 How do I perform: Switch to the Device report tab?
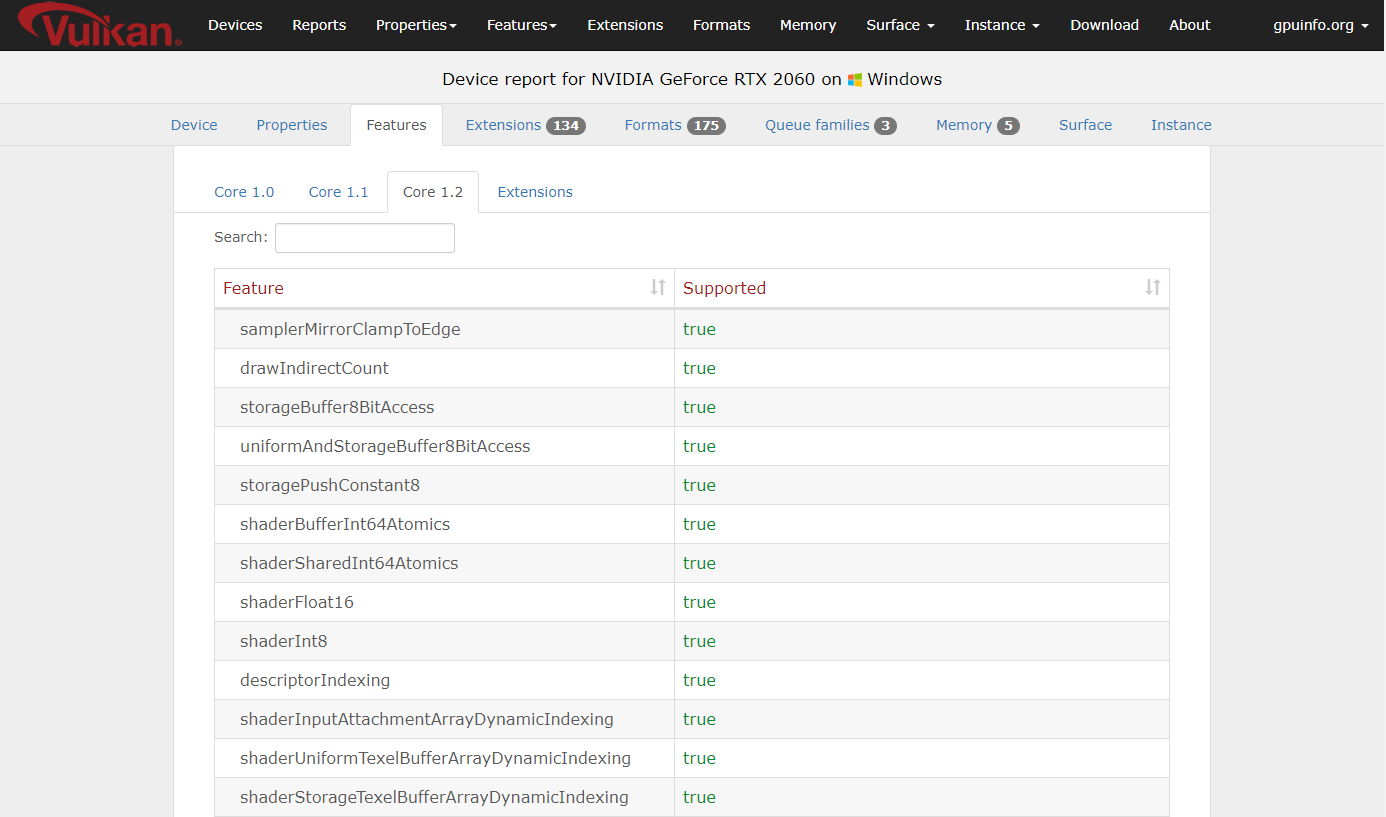tap(194, 125)
